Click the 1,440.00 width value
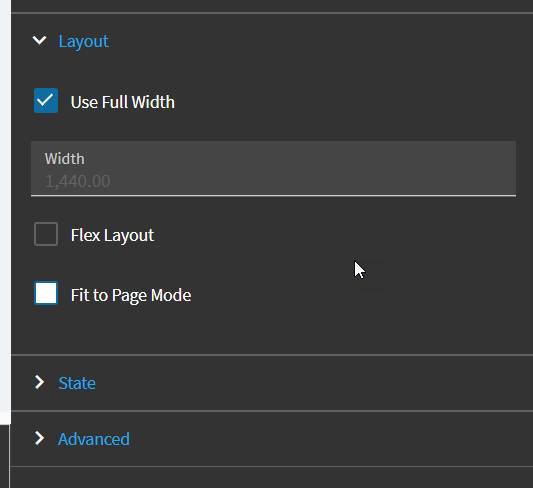This screenshot has height=488, width=533. coord(78,181)
